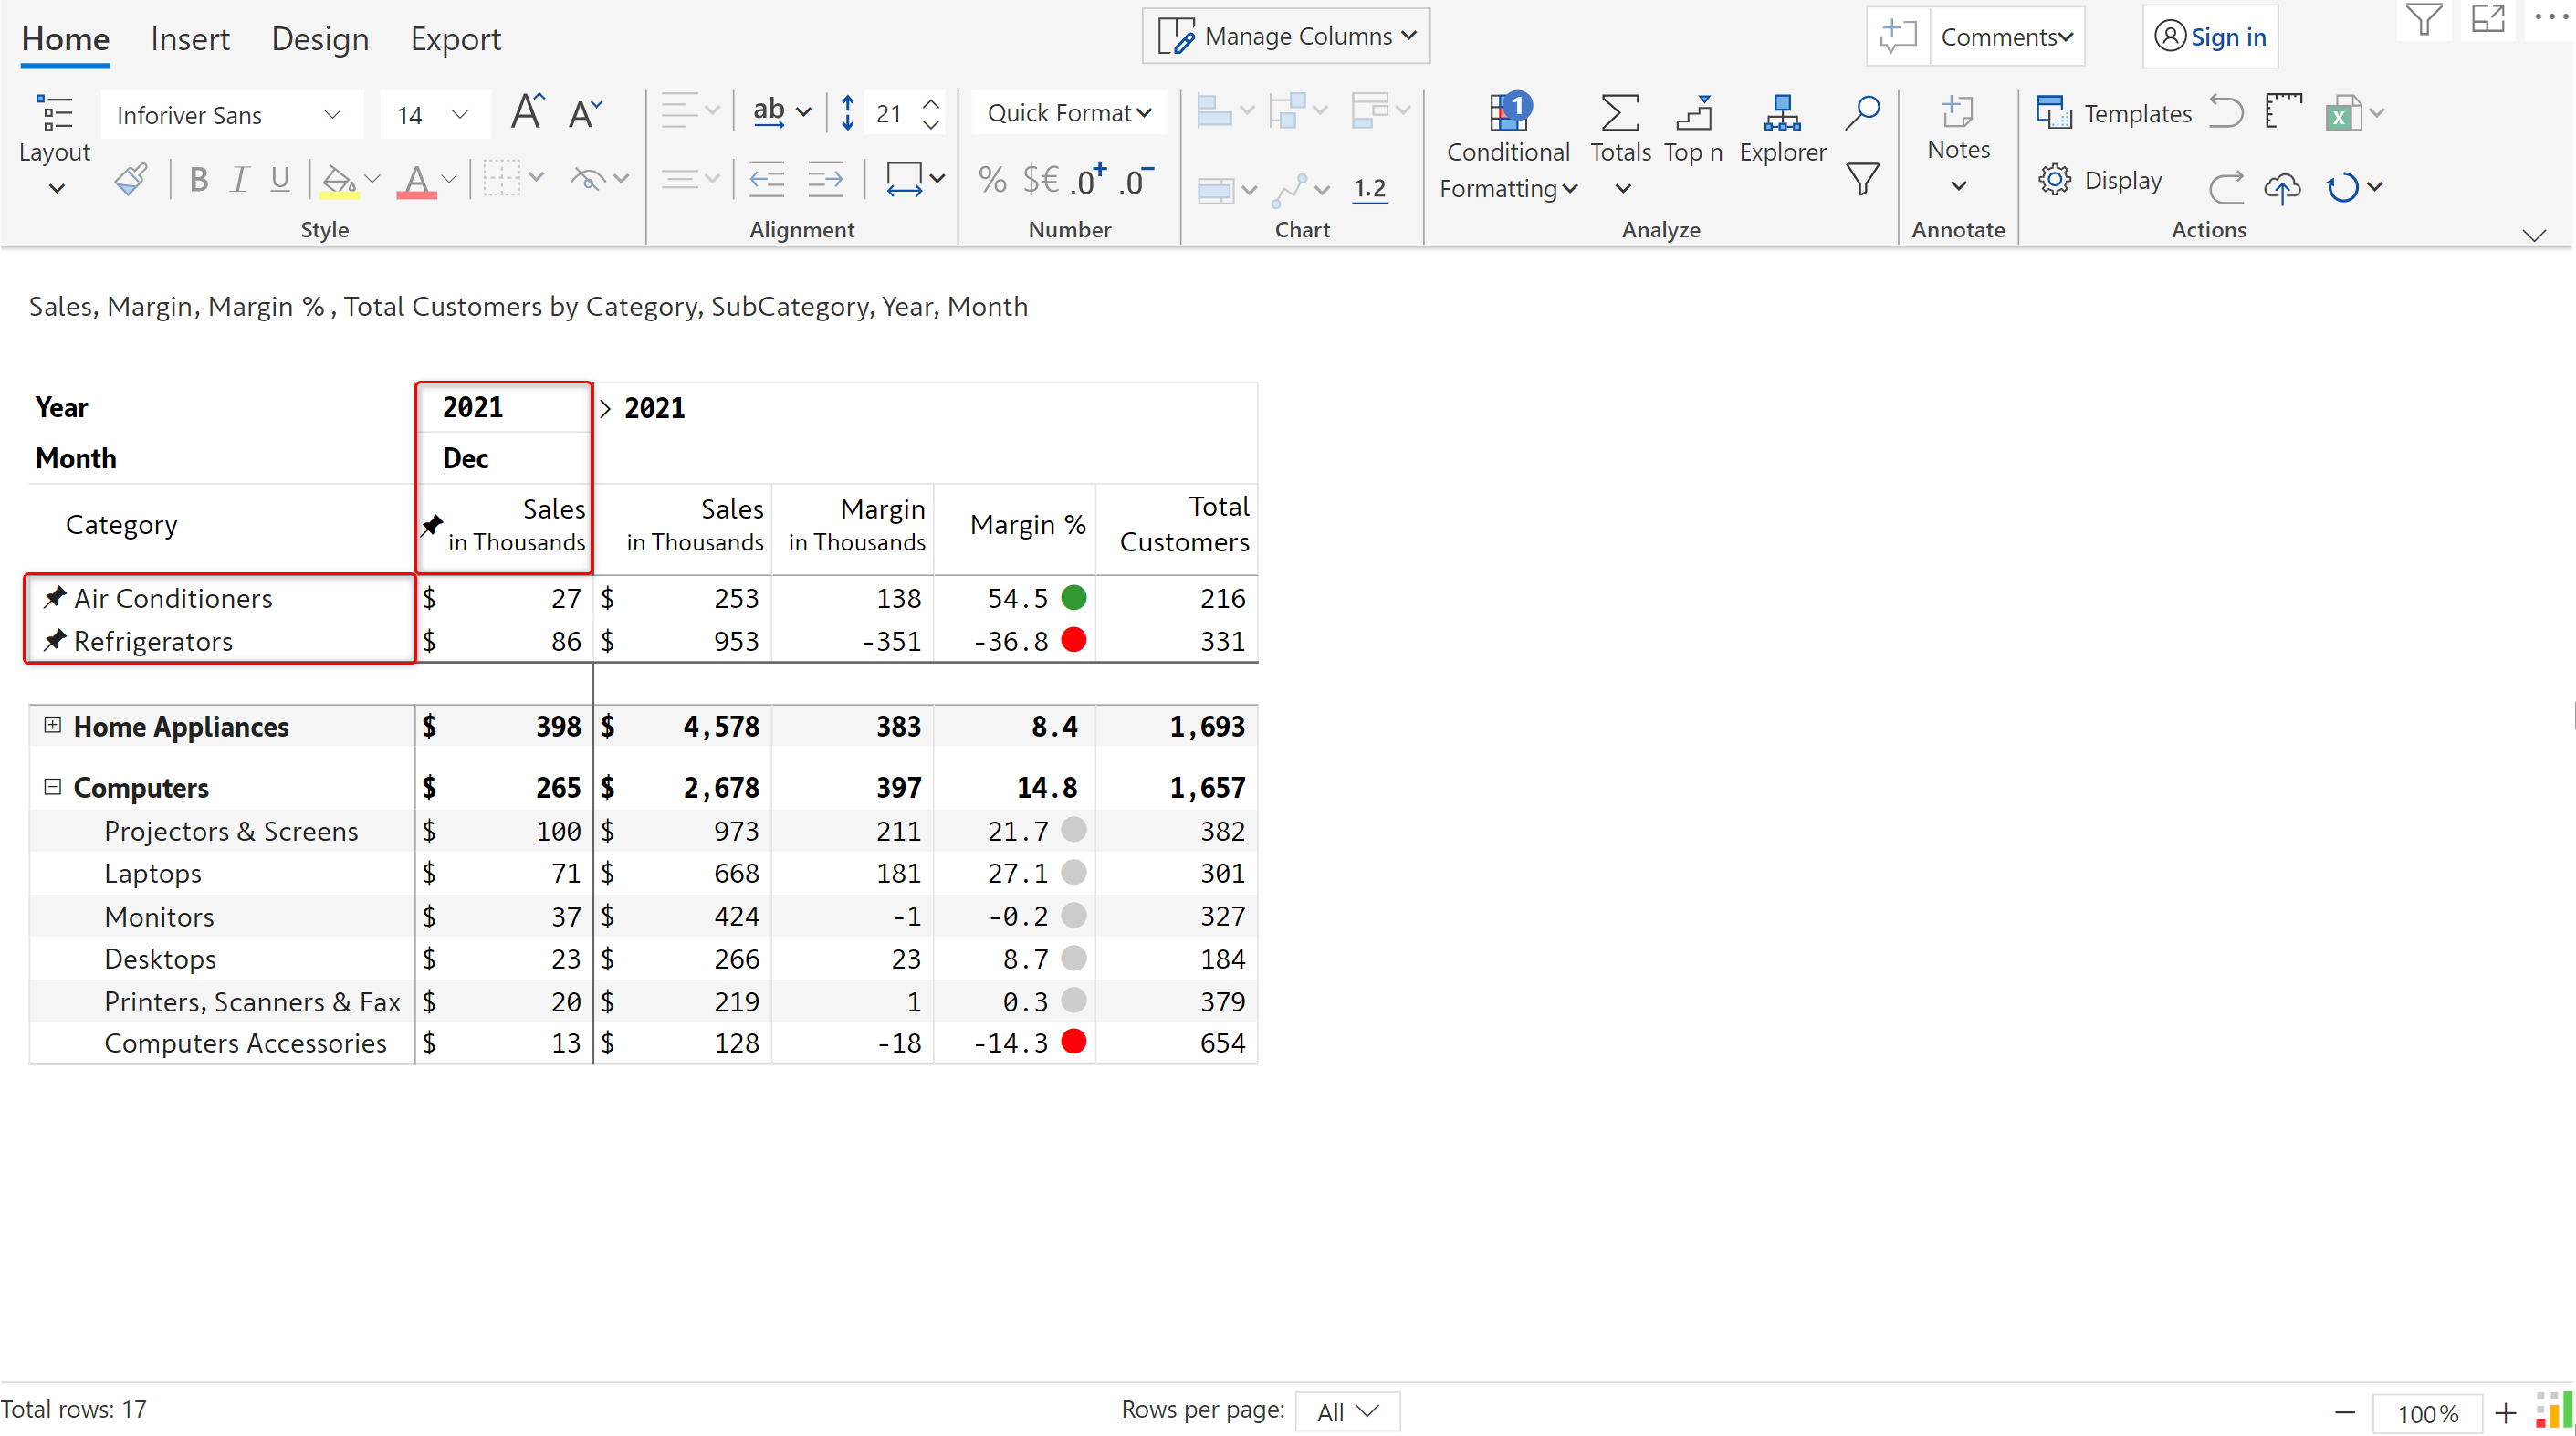Open the Export tab
Screen dimensions: 2576x1436
[455, 39]
